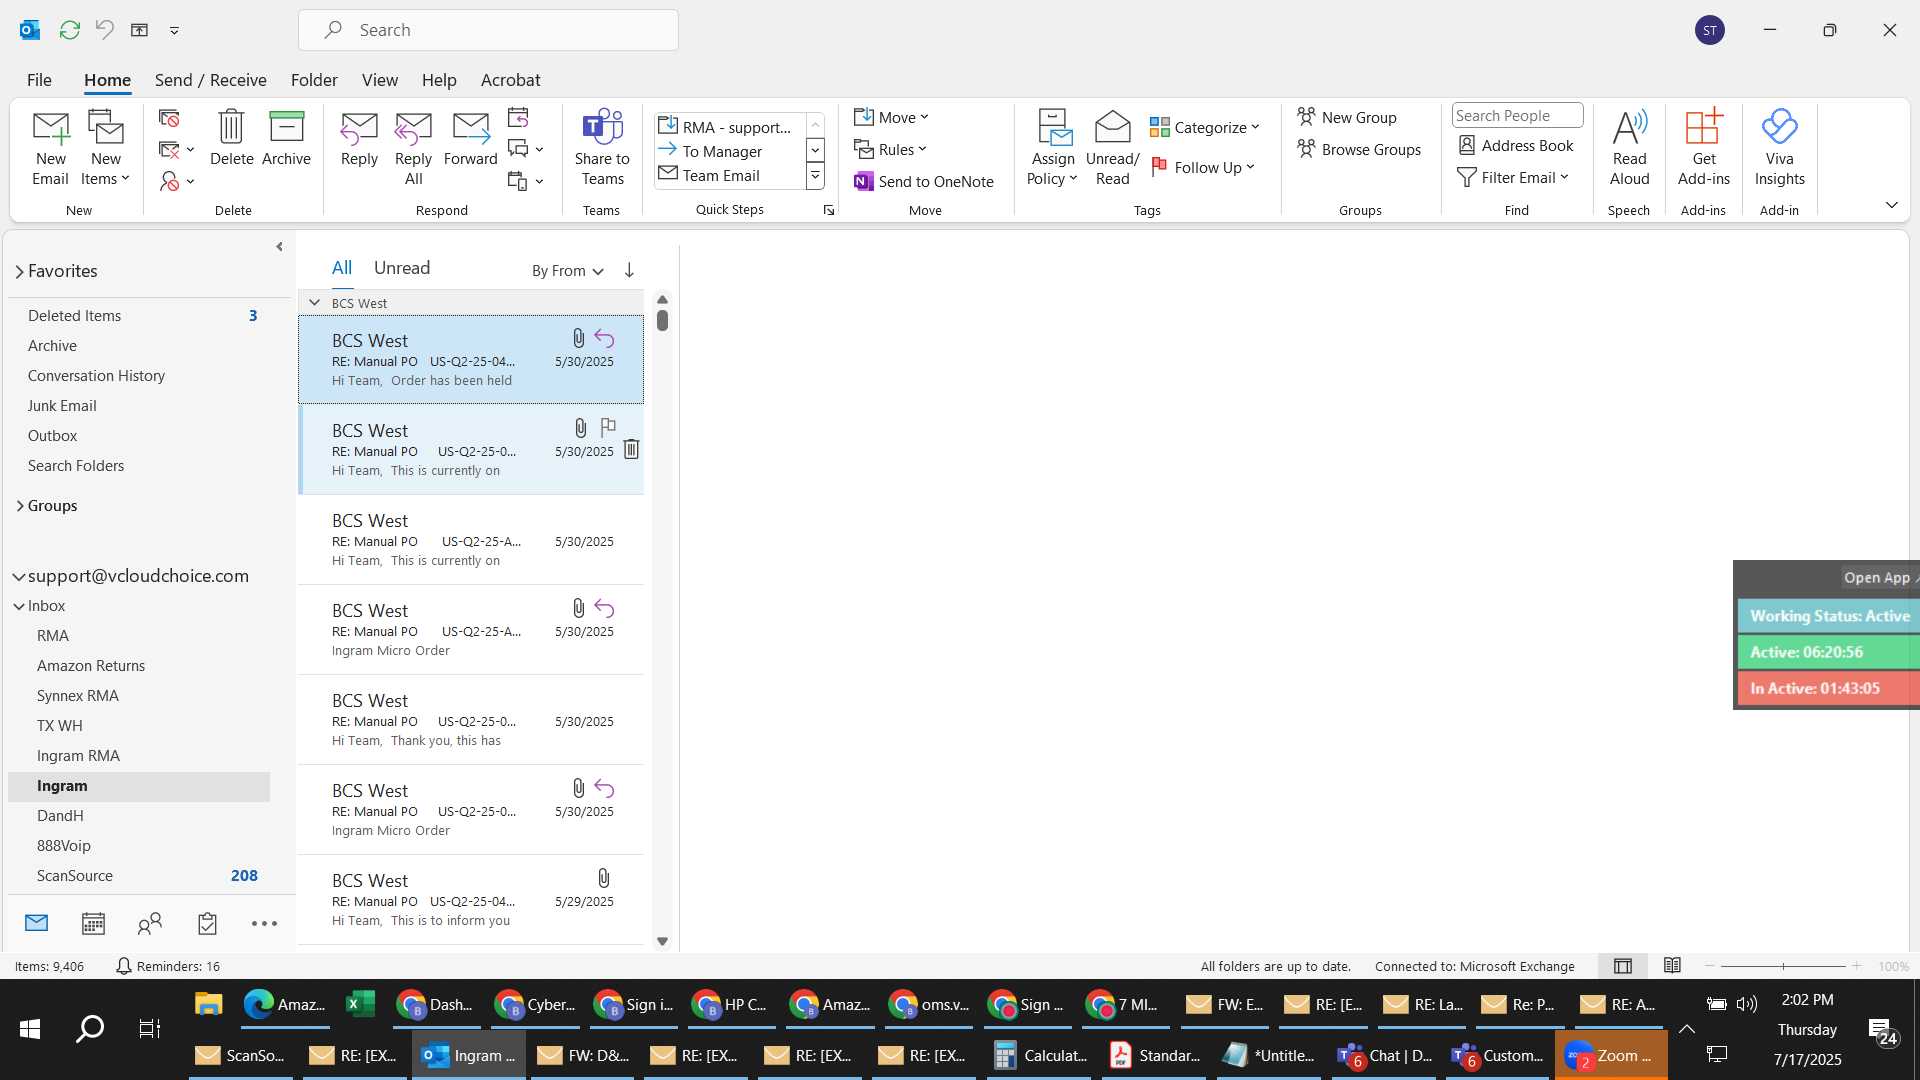Show Unread messages only
This screenshot has width=1920, height=1080.
pyautogui.click(x=402, y=268)
